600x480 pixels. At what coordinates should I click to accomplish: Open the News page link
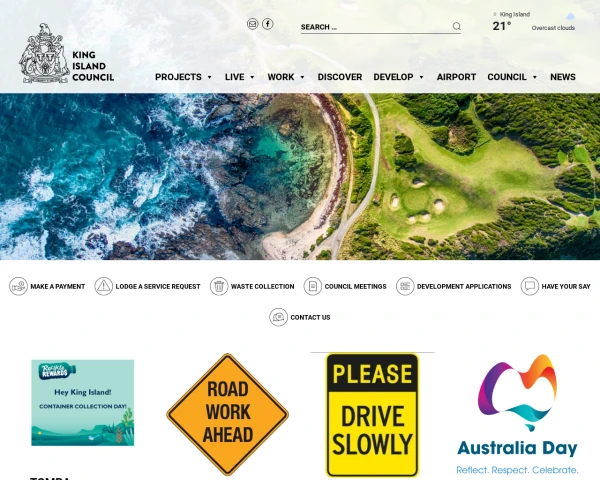(x=562, y=77)
